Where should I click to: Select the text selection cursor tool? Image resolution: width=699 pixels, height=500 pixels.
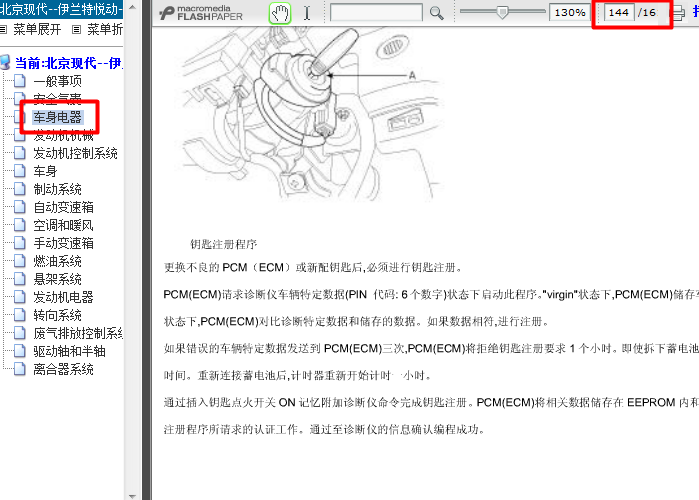[307, 13]
